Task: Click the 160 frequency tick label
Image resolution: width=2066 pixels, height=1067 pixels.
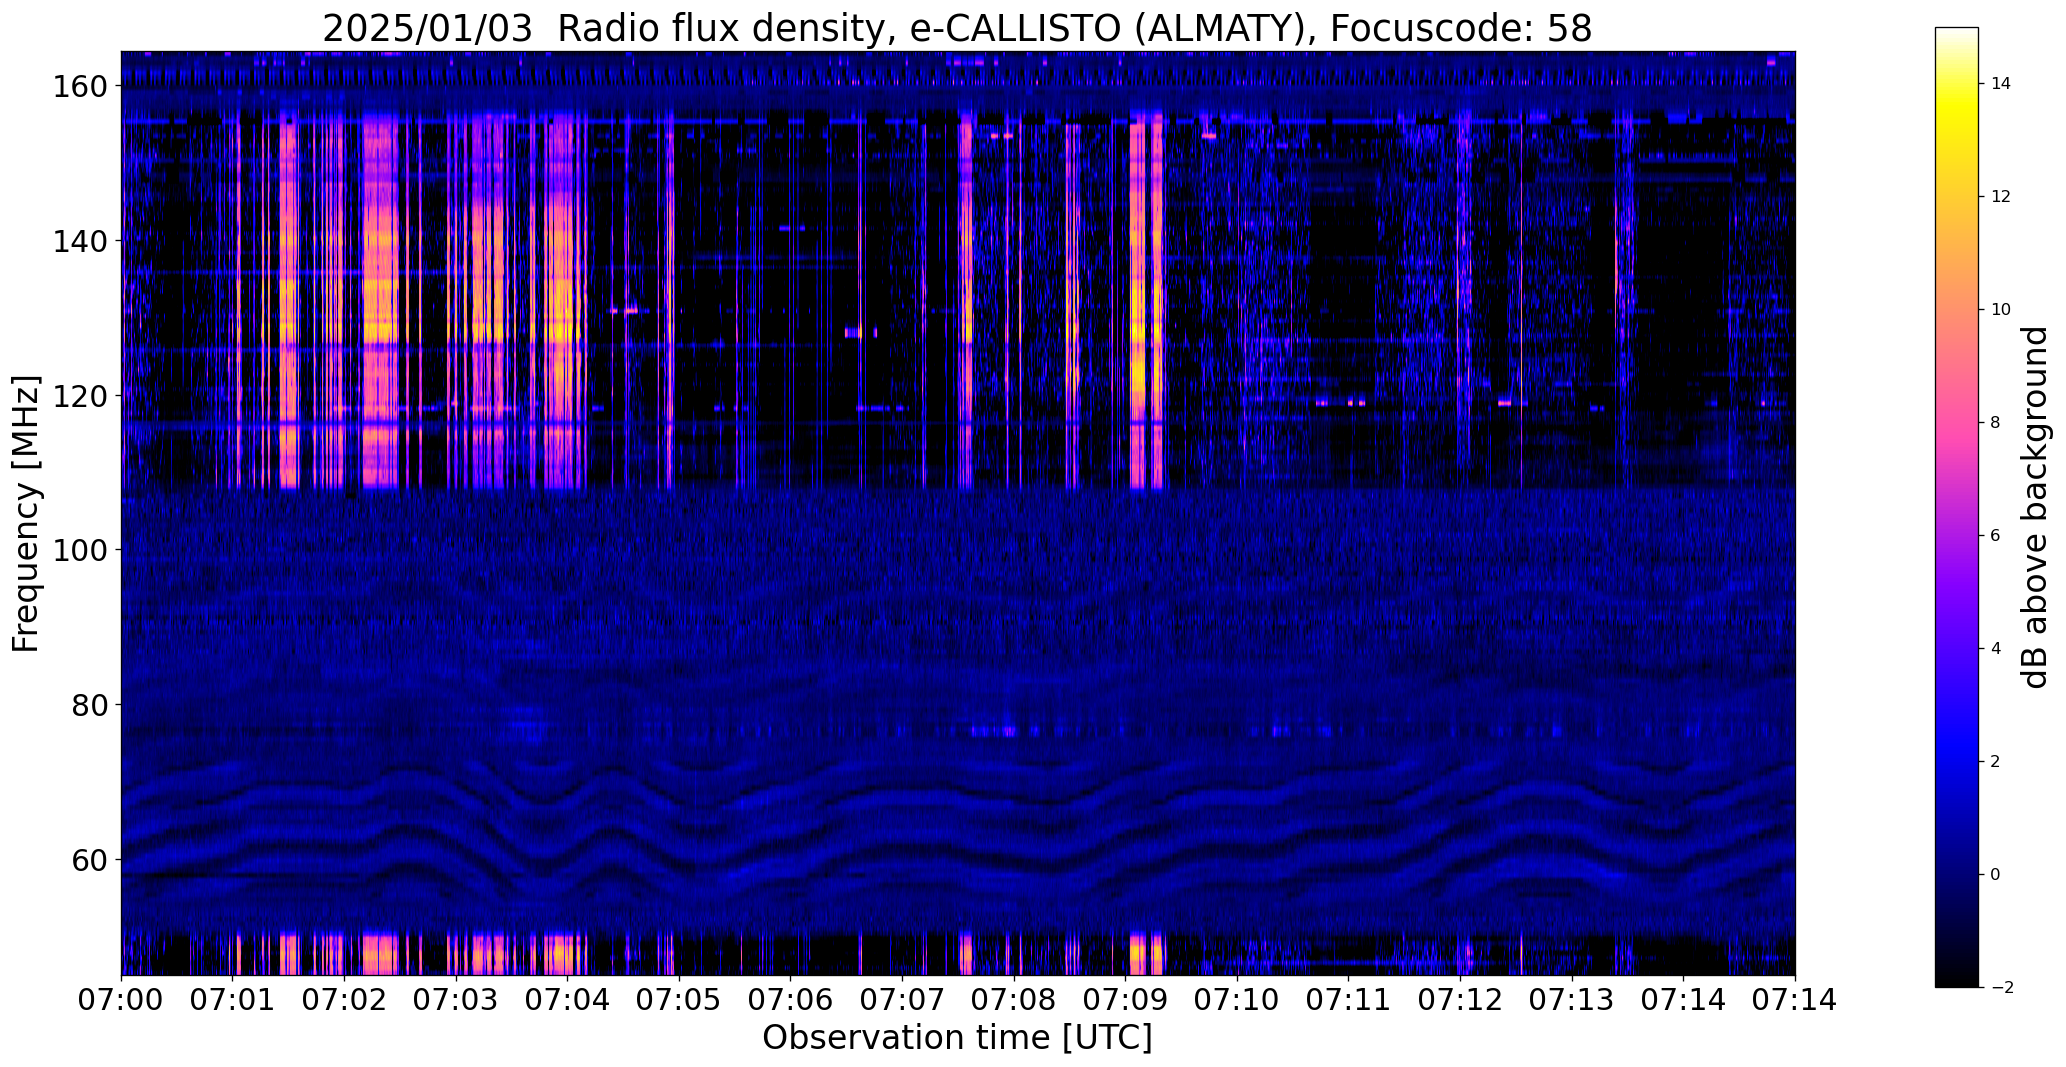Action: (x=79, y=87)
